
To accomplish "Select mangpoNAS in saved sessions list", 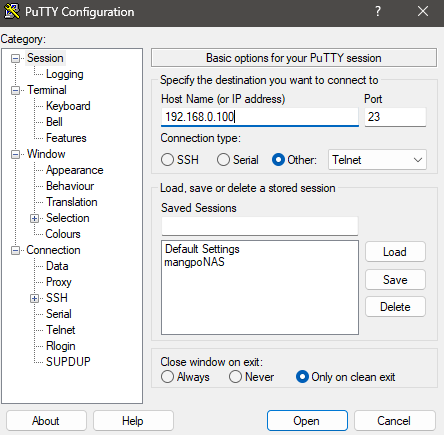I will 194,262.
